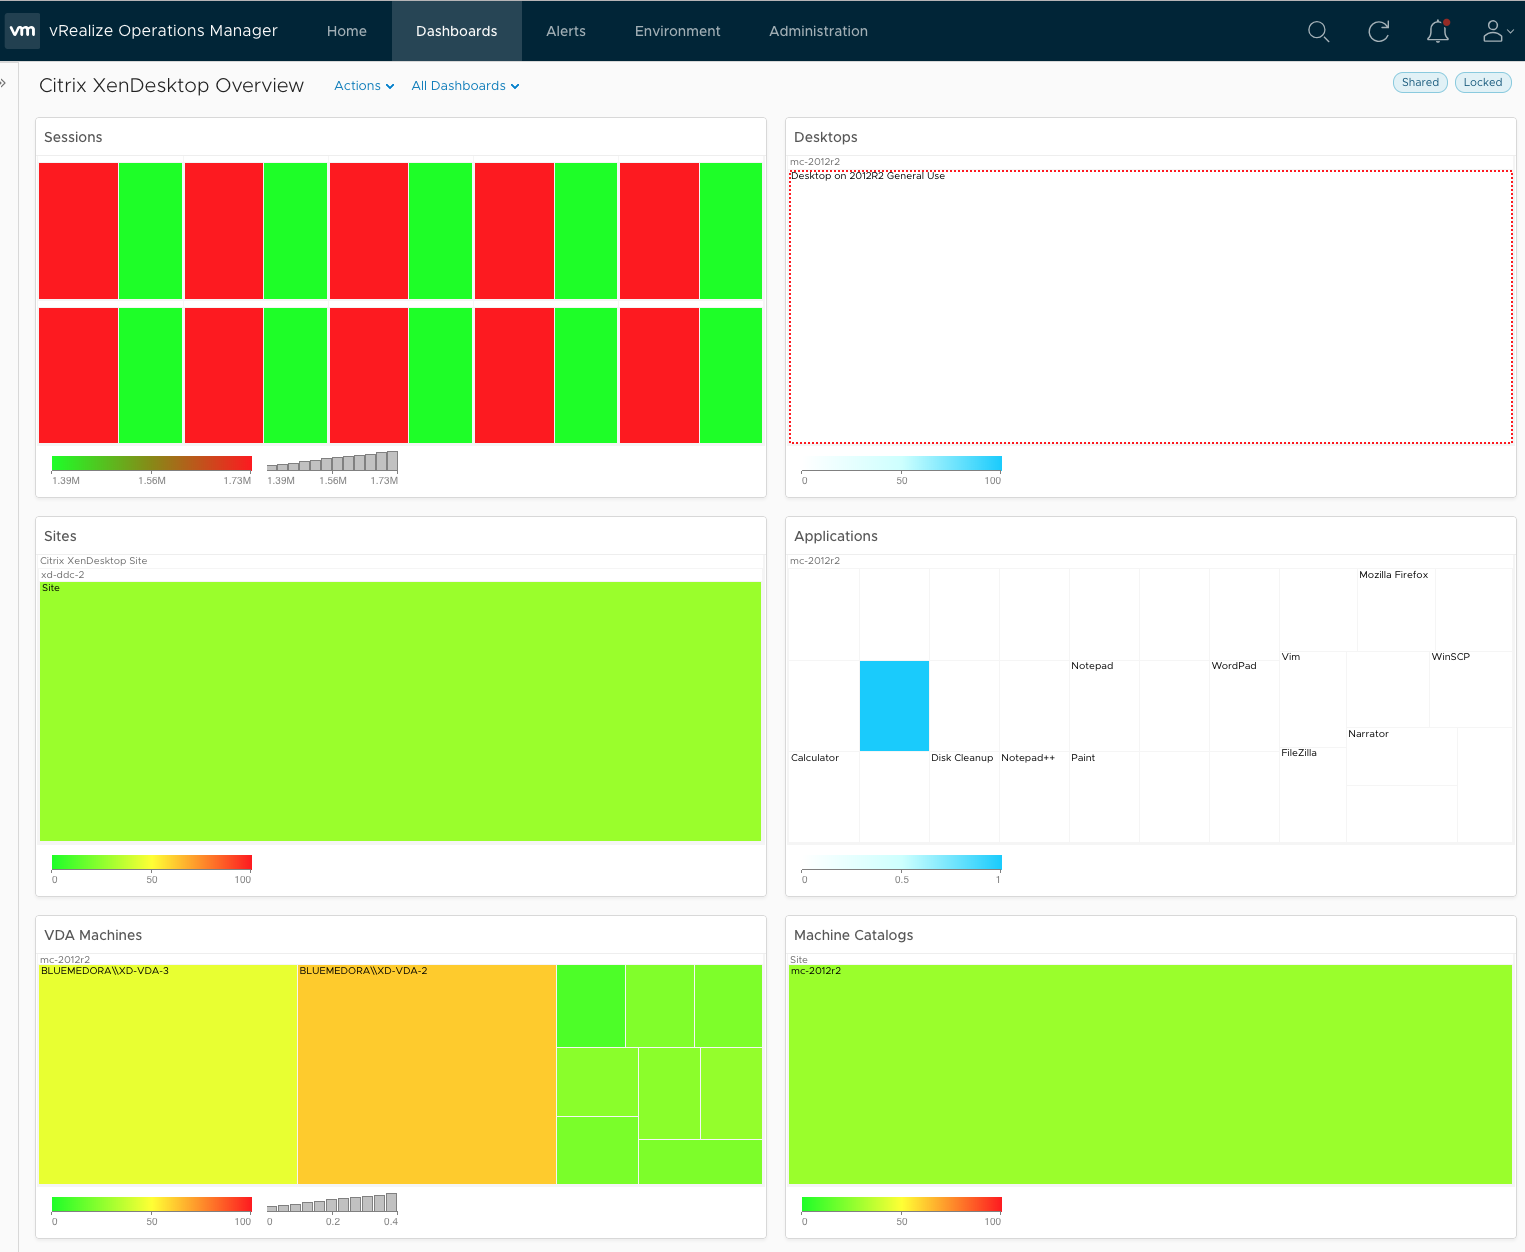Open the user account icon menu
Viewport: 1525px width, 1252px height.
coord(1497,32)
